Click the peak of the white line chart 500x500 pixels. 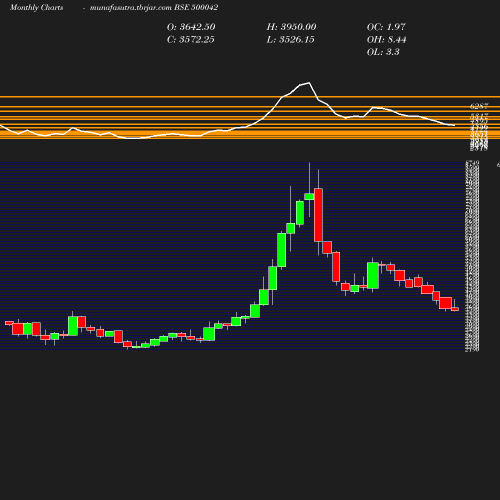[309, 83]
